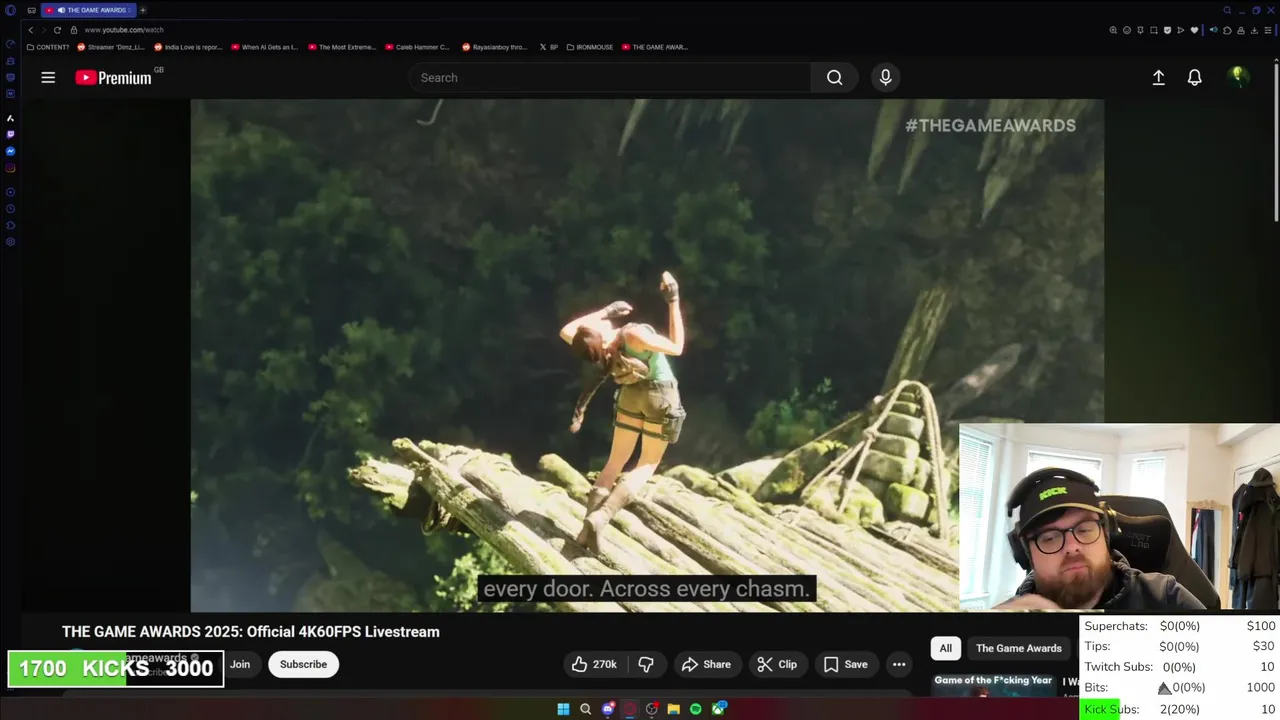Select the All filter chip
Viewport: 1280px width, 720px height.
click(945, 648)
